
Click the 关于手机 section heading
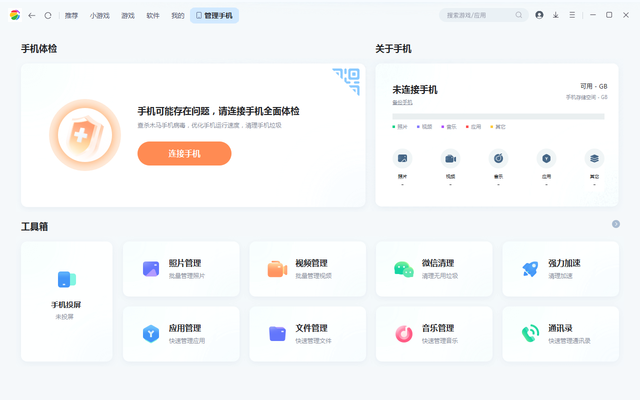point(393,49)
